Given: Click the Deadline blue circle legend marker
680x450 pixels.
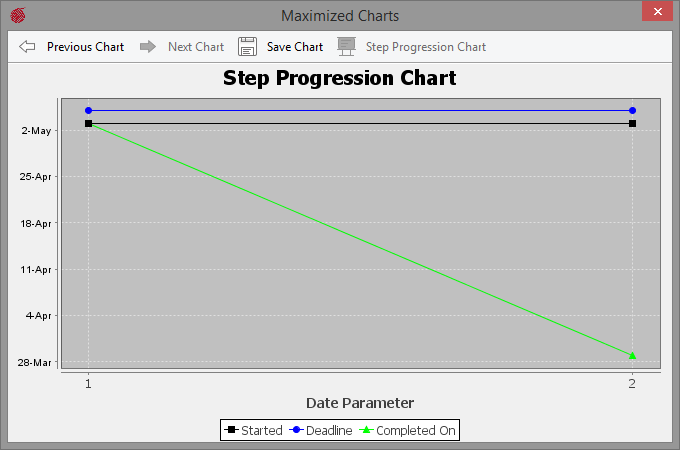Looking at the screenshot, I should tap(297, 431).
